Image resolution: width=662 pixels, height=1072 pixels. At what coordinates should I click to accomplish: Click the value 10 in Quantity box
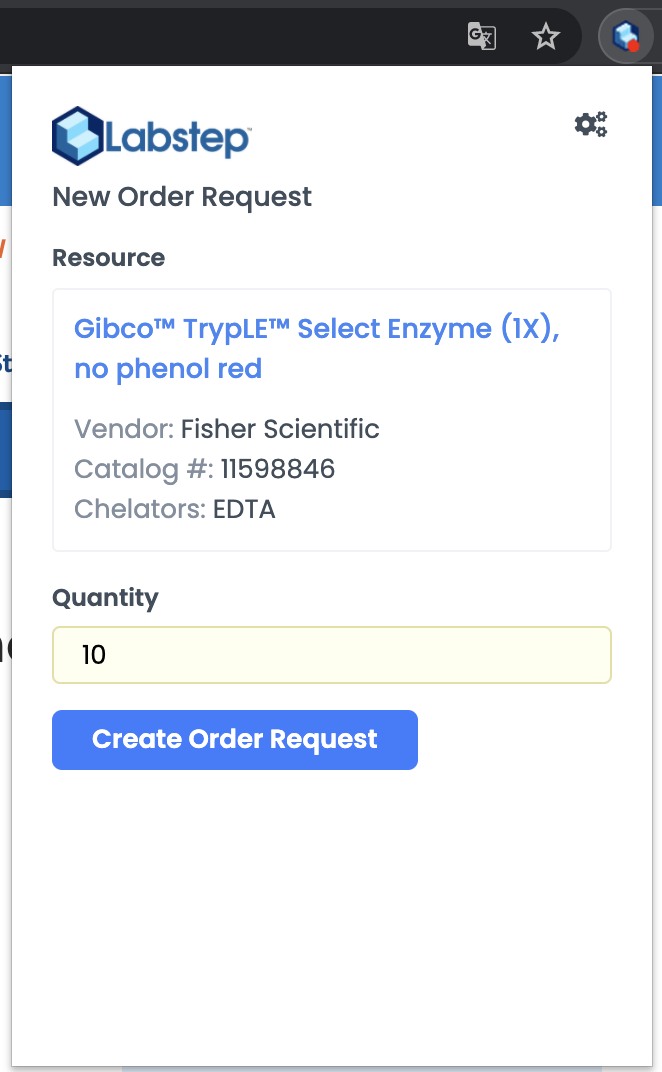click(94, 655)
